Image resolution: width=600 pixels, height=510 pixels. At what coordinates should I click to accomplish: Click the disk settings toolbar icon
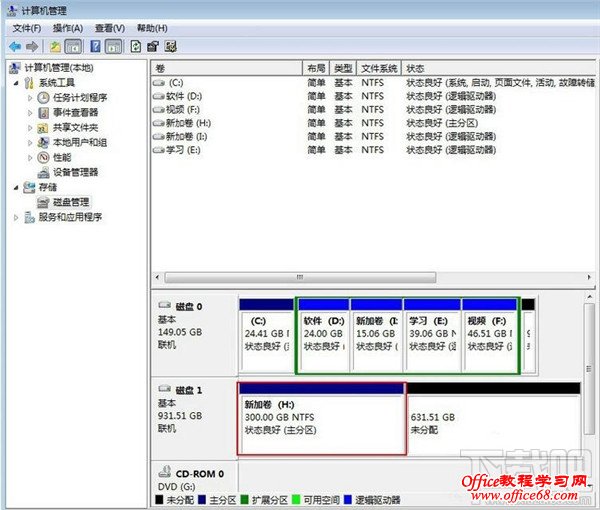click(x=171, y=47)
